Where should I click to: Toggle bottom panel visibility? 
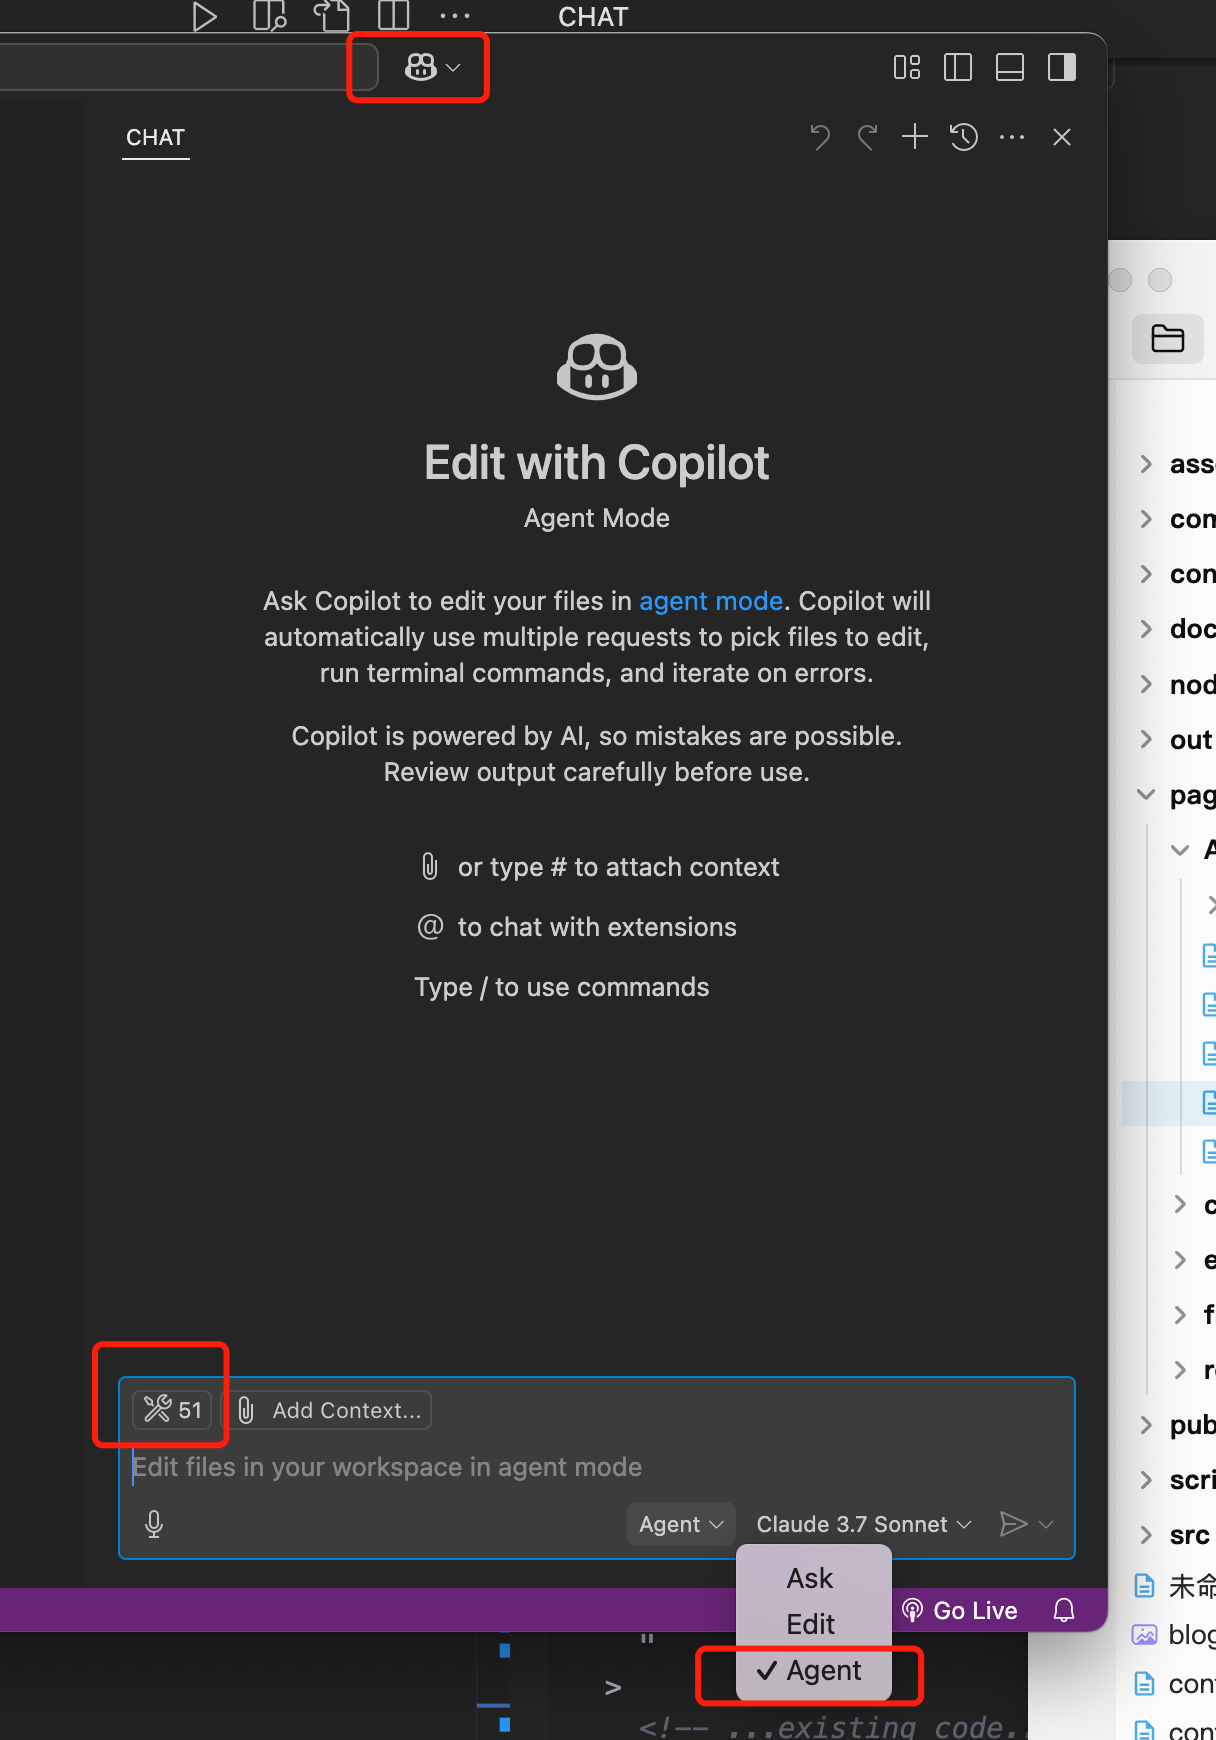1010,67
